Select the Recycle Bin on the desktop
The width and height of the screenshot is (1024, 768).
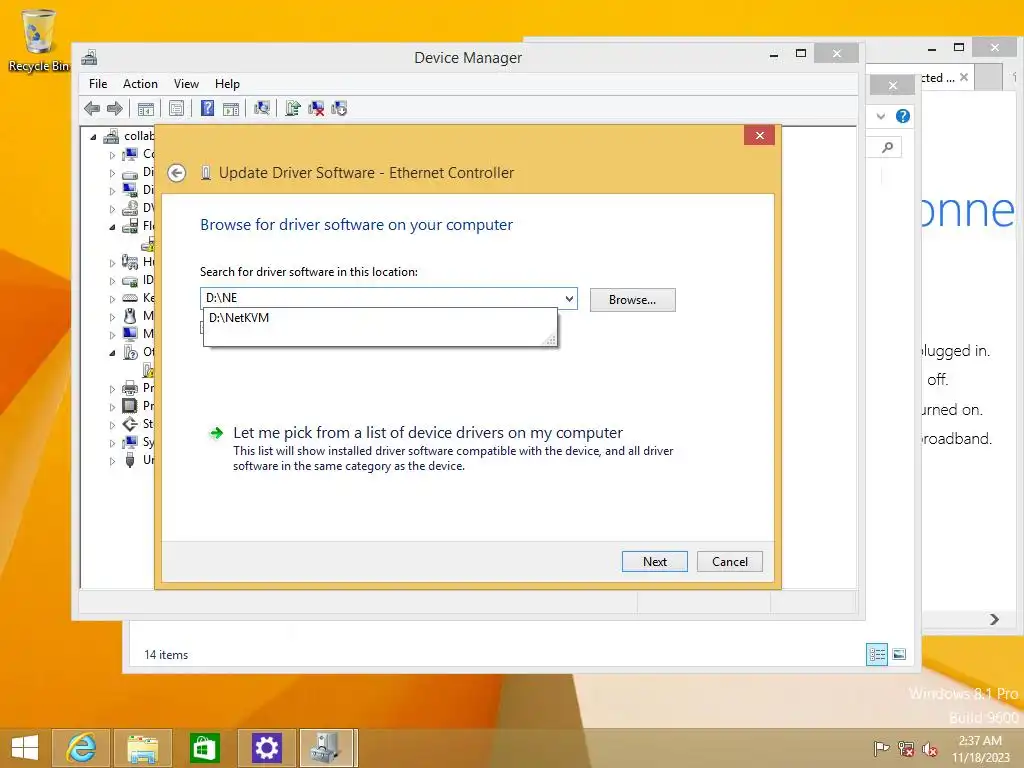pos(38,40)
